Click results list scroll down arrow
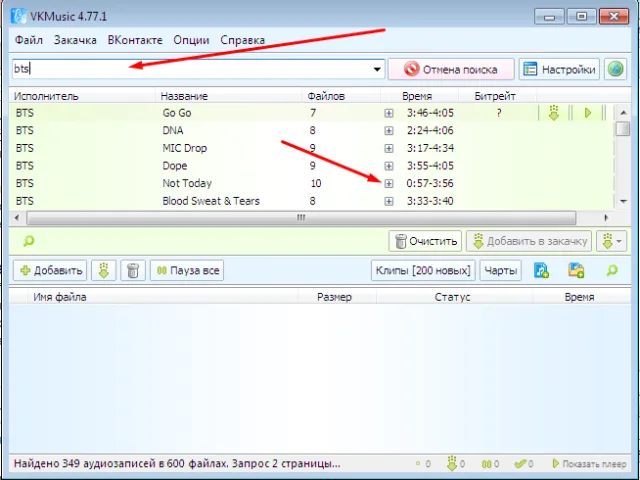 (623, 201)
